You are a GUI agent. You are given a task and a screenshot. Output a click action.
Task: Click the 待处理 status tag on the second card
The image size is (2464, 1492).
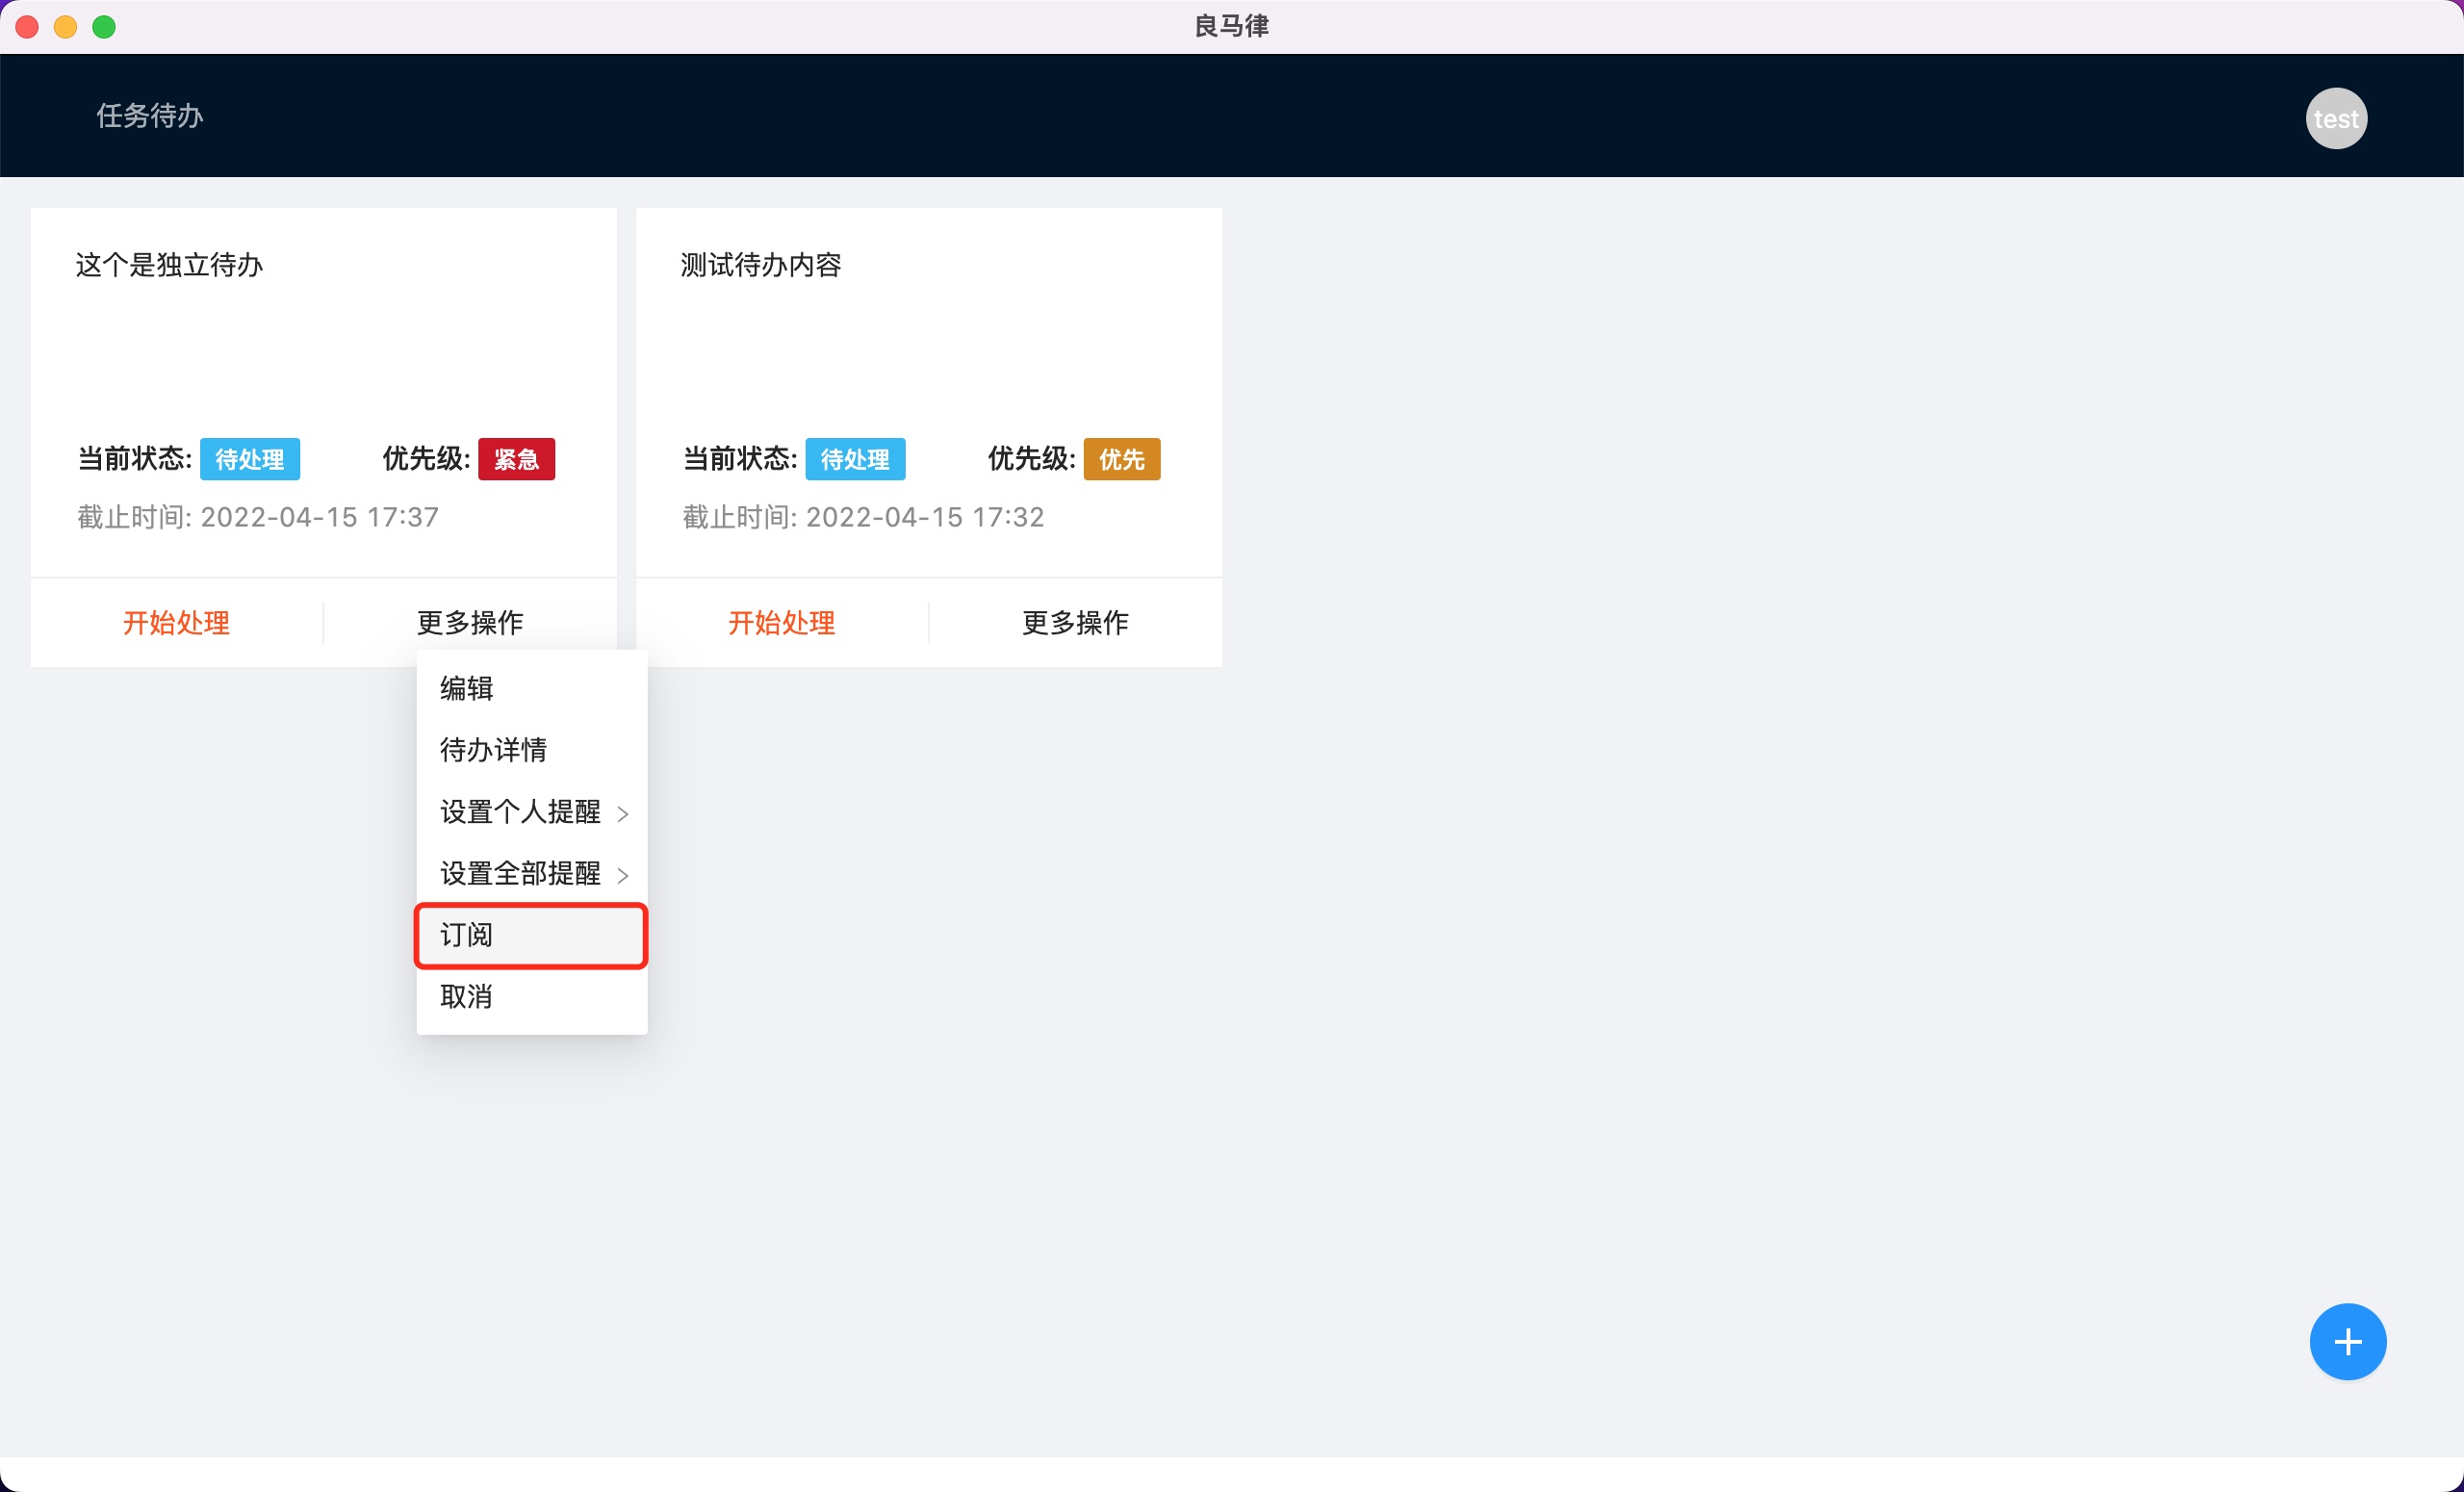point(855,459)
